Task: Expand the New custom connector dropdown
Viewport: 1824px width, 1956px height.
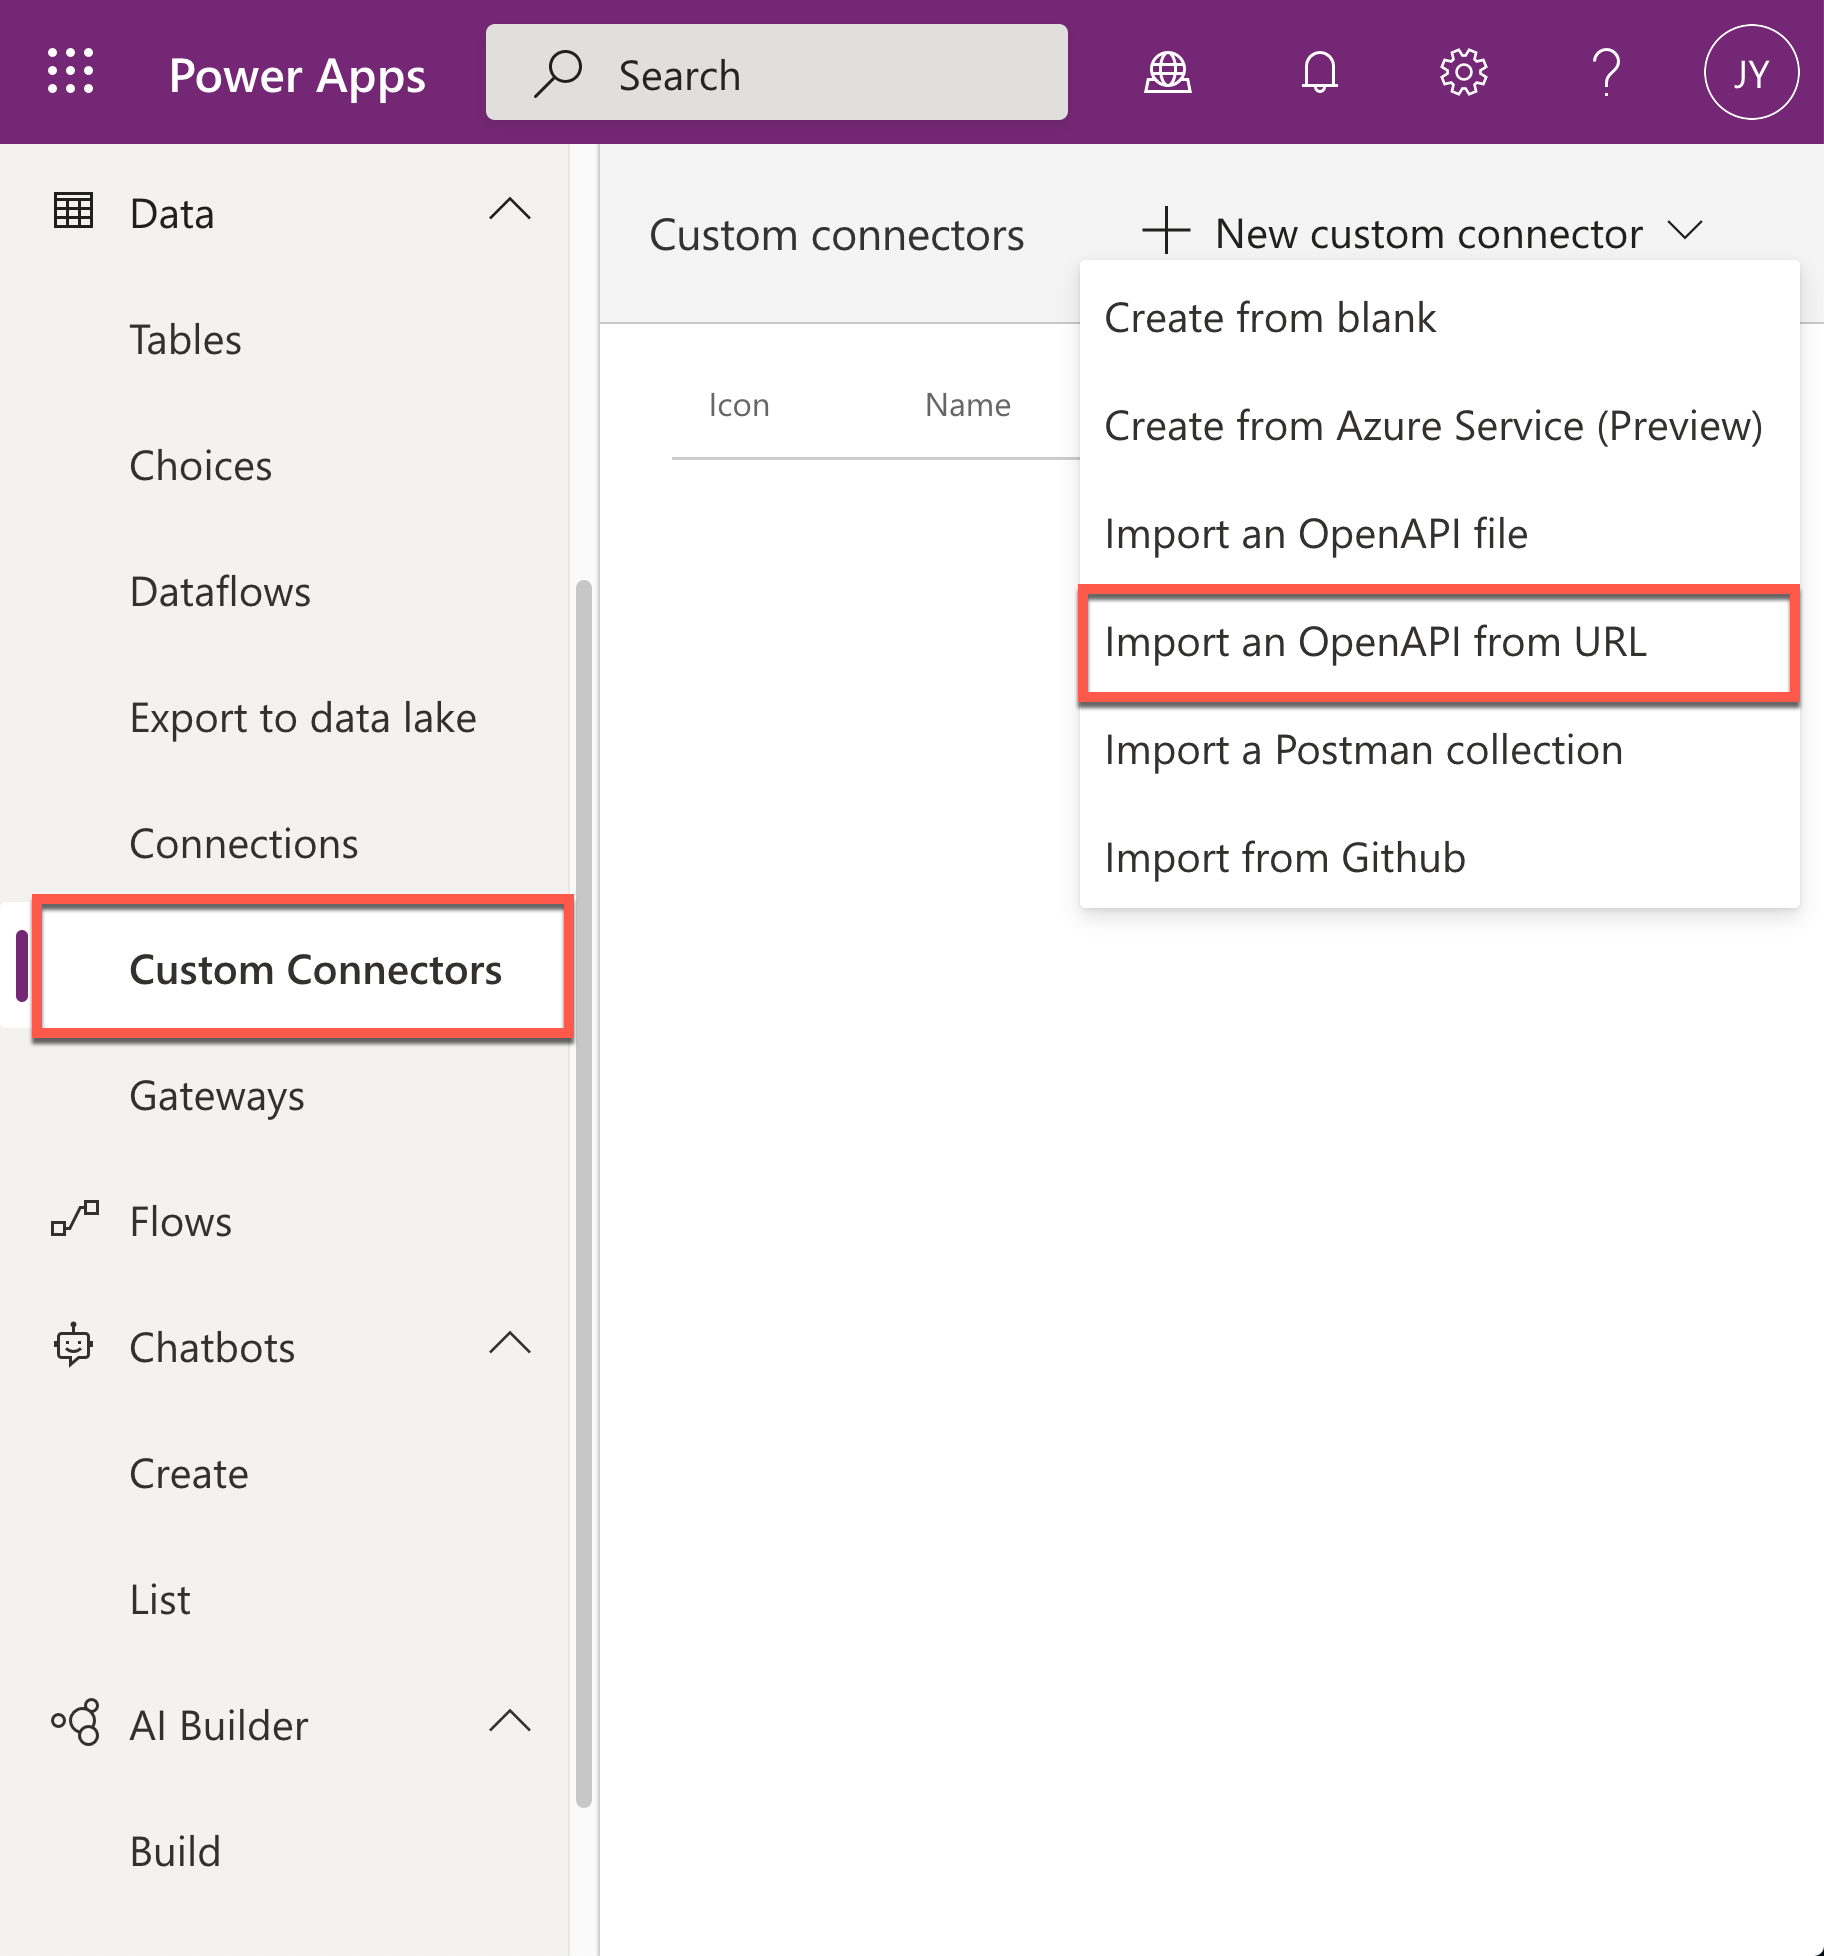Action: pos(1686,232)
